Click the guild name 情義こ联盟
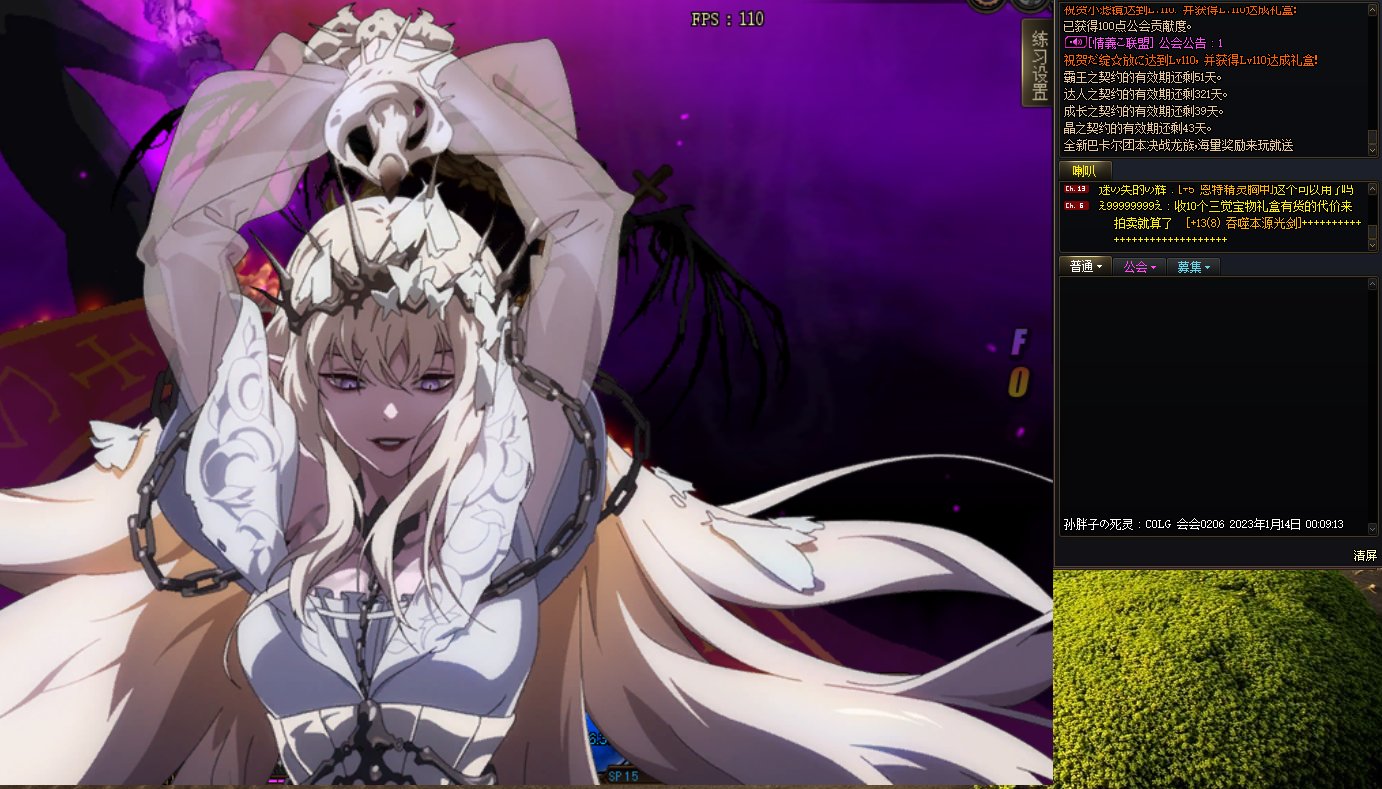This screenshot has width=1382, height=789. click(1123, 43)
